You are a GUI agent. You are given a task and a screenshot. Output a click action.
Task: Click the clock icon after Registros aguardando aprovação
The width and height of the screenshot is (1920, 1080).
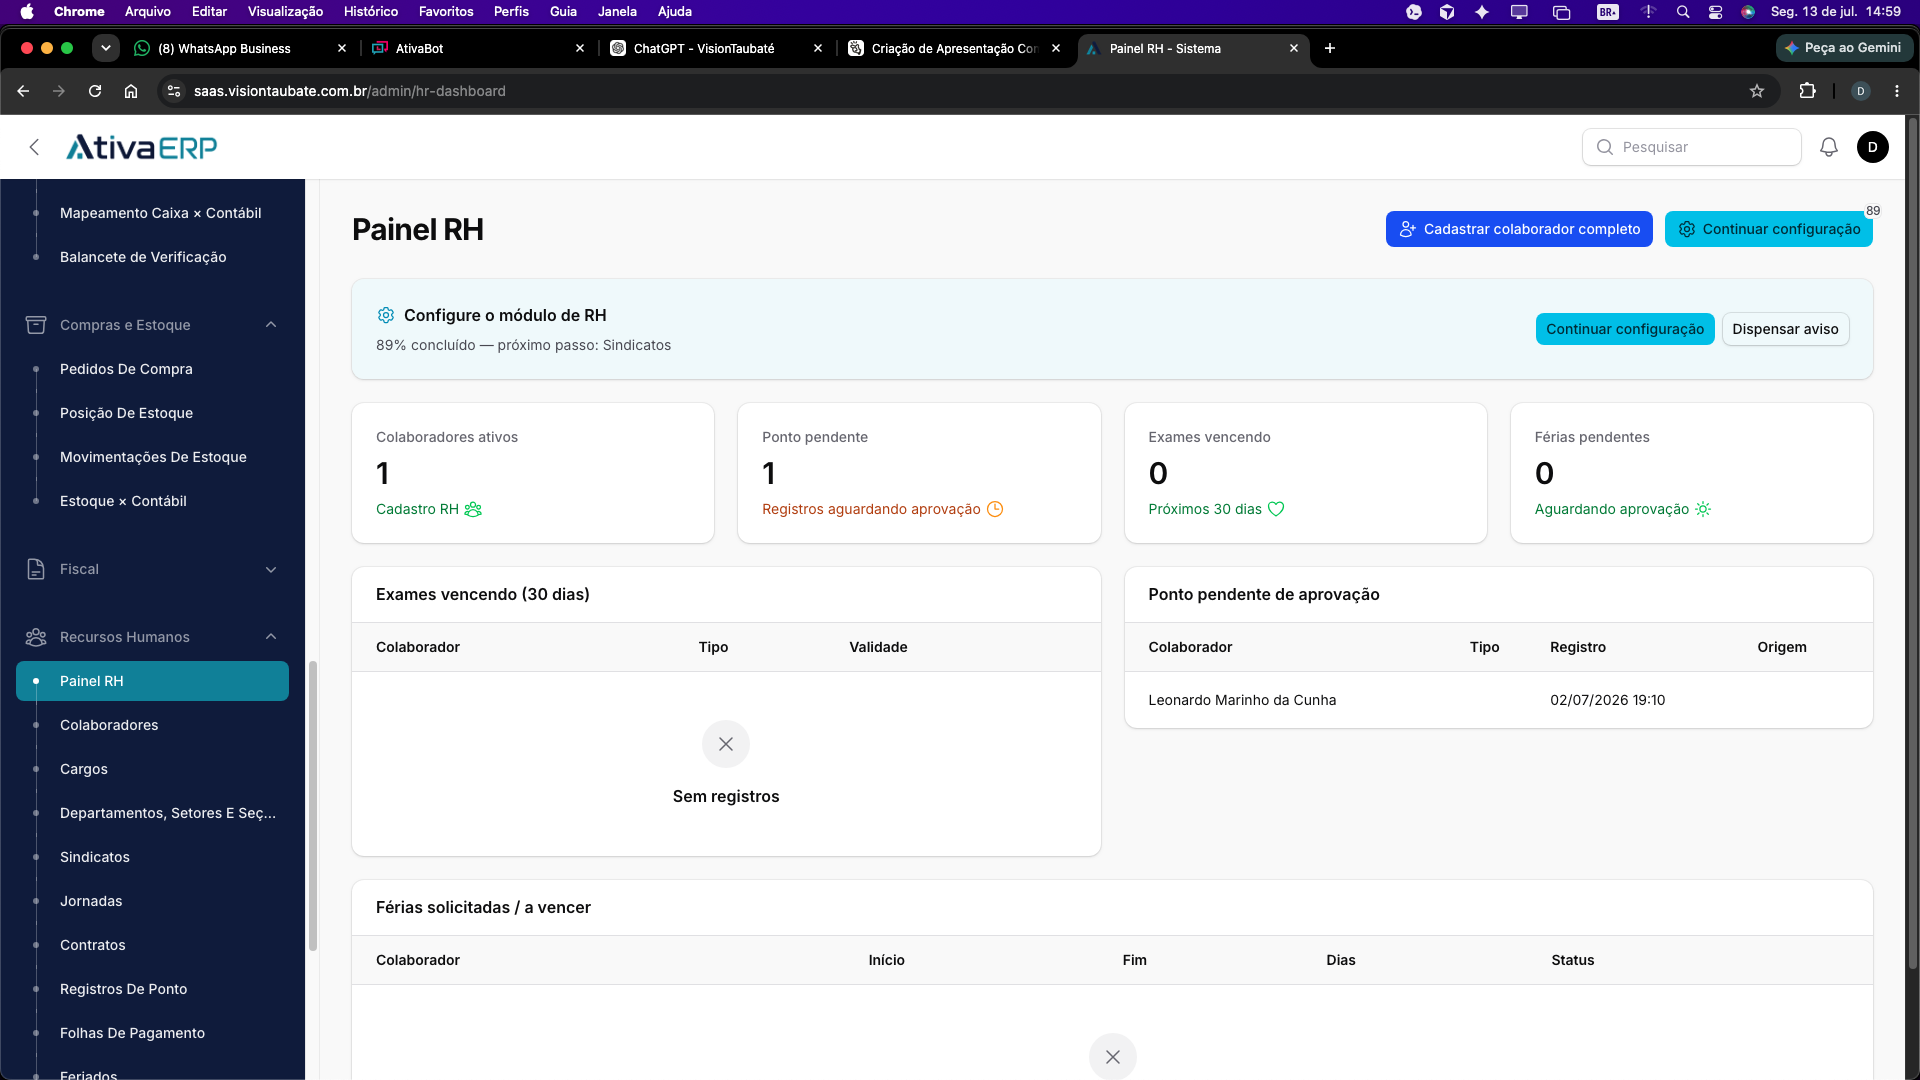point(995,509)
